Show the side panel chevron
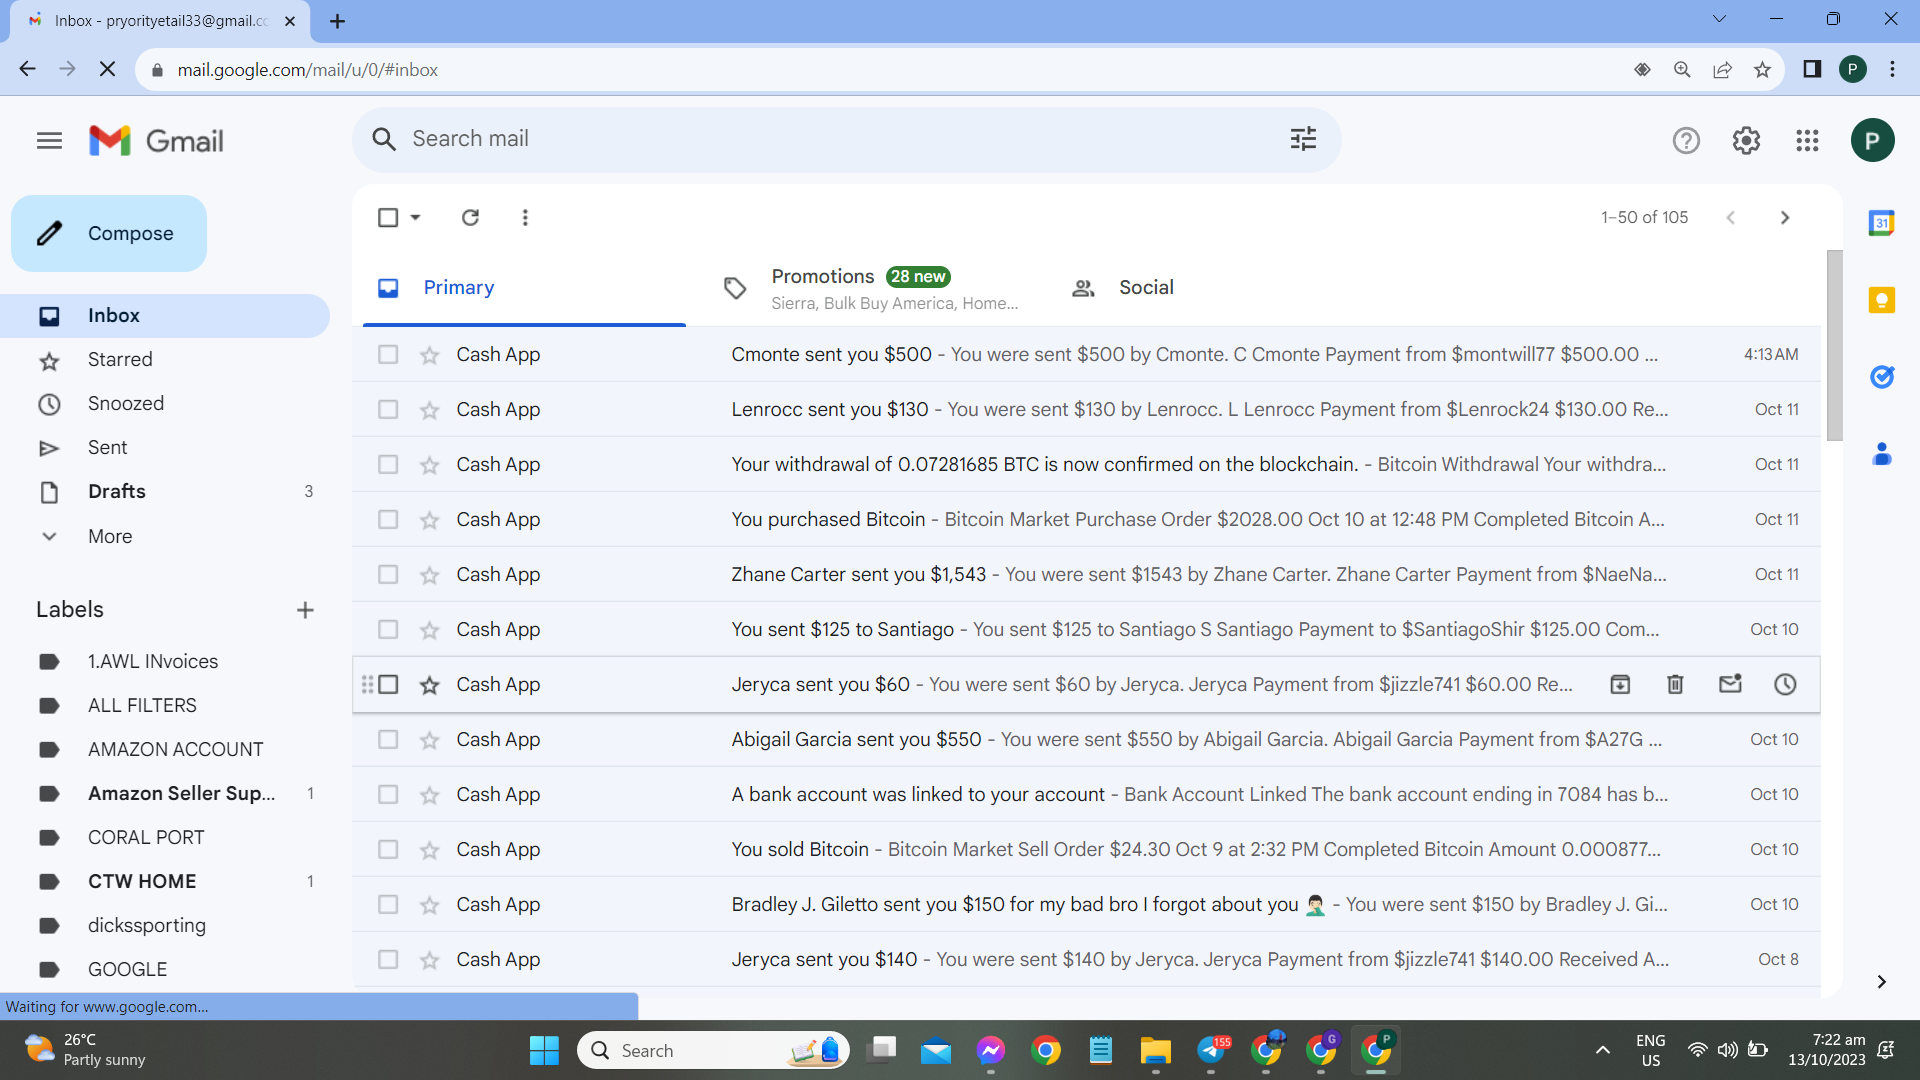Viewport: 1920px width, 1080px height. point(1881,982)
